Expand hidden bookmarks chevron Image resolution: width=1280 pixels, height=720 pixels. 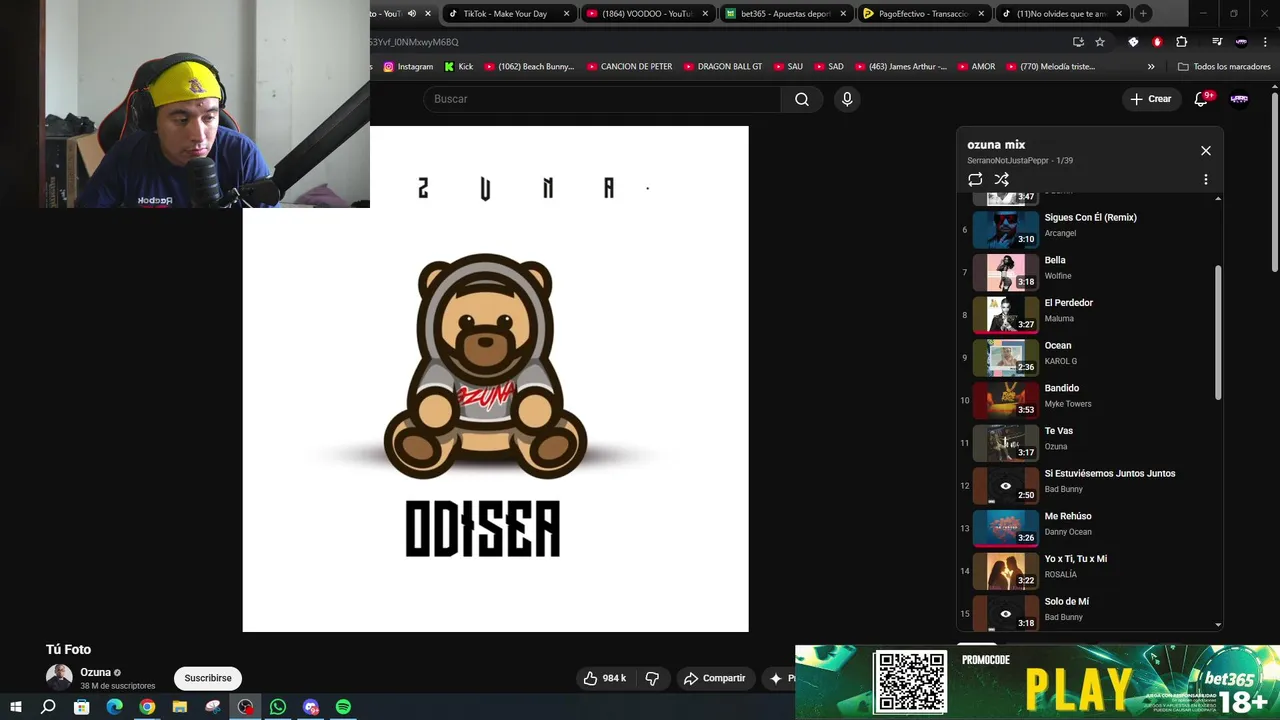click(1151, 67)
